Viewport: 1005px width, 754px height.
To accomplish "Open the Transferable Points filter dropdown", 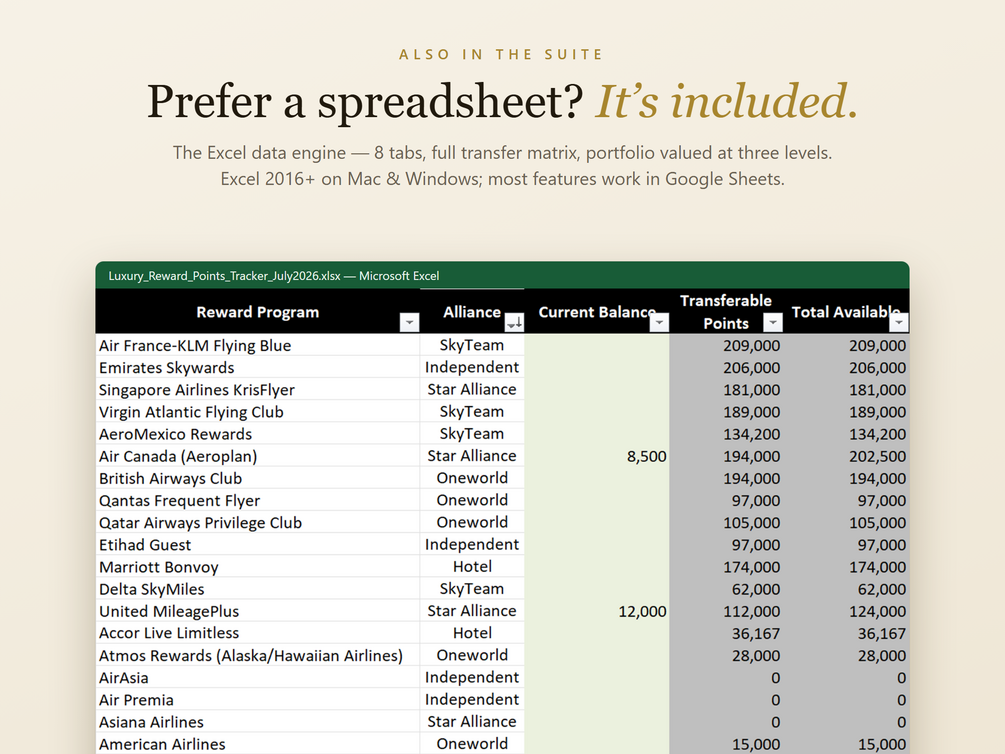I will tap(773, 322).
